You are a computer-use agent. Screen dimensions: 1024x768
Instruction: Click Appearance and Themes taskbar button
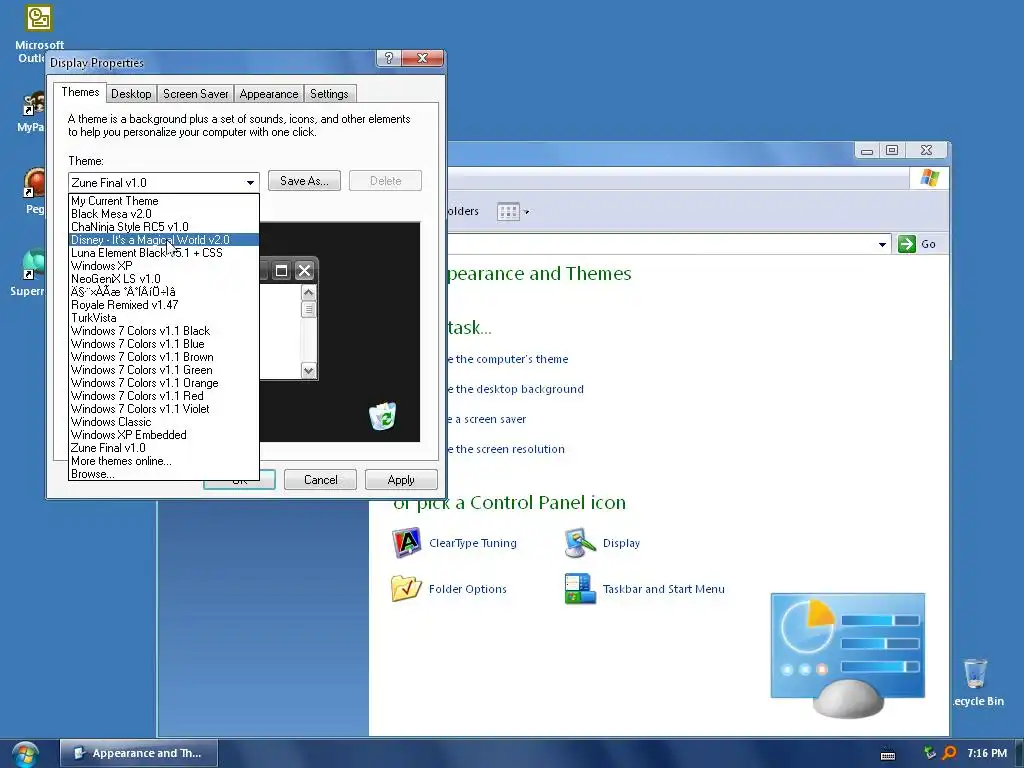(139, 753)
